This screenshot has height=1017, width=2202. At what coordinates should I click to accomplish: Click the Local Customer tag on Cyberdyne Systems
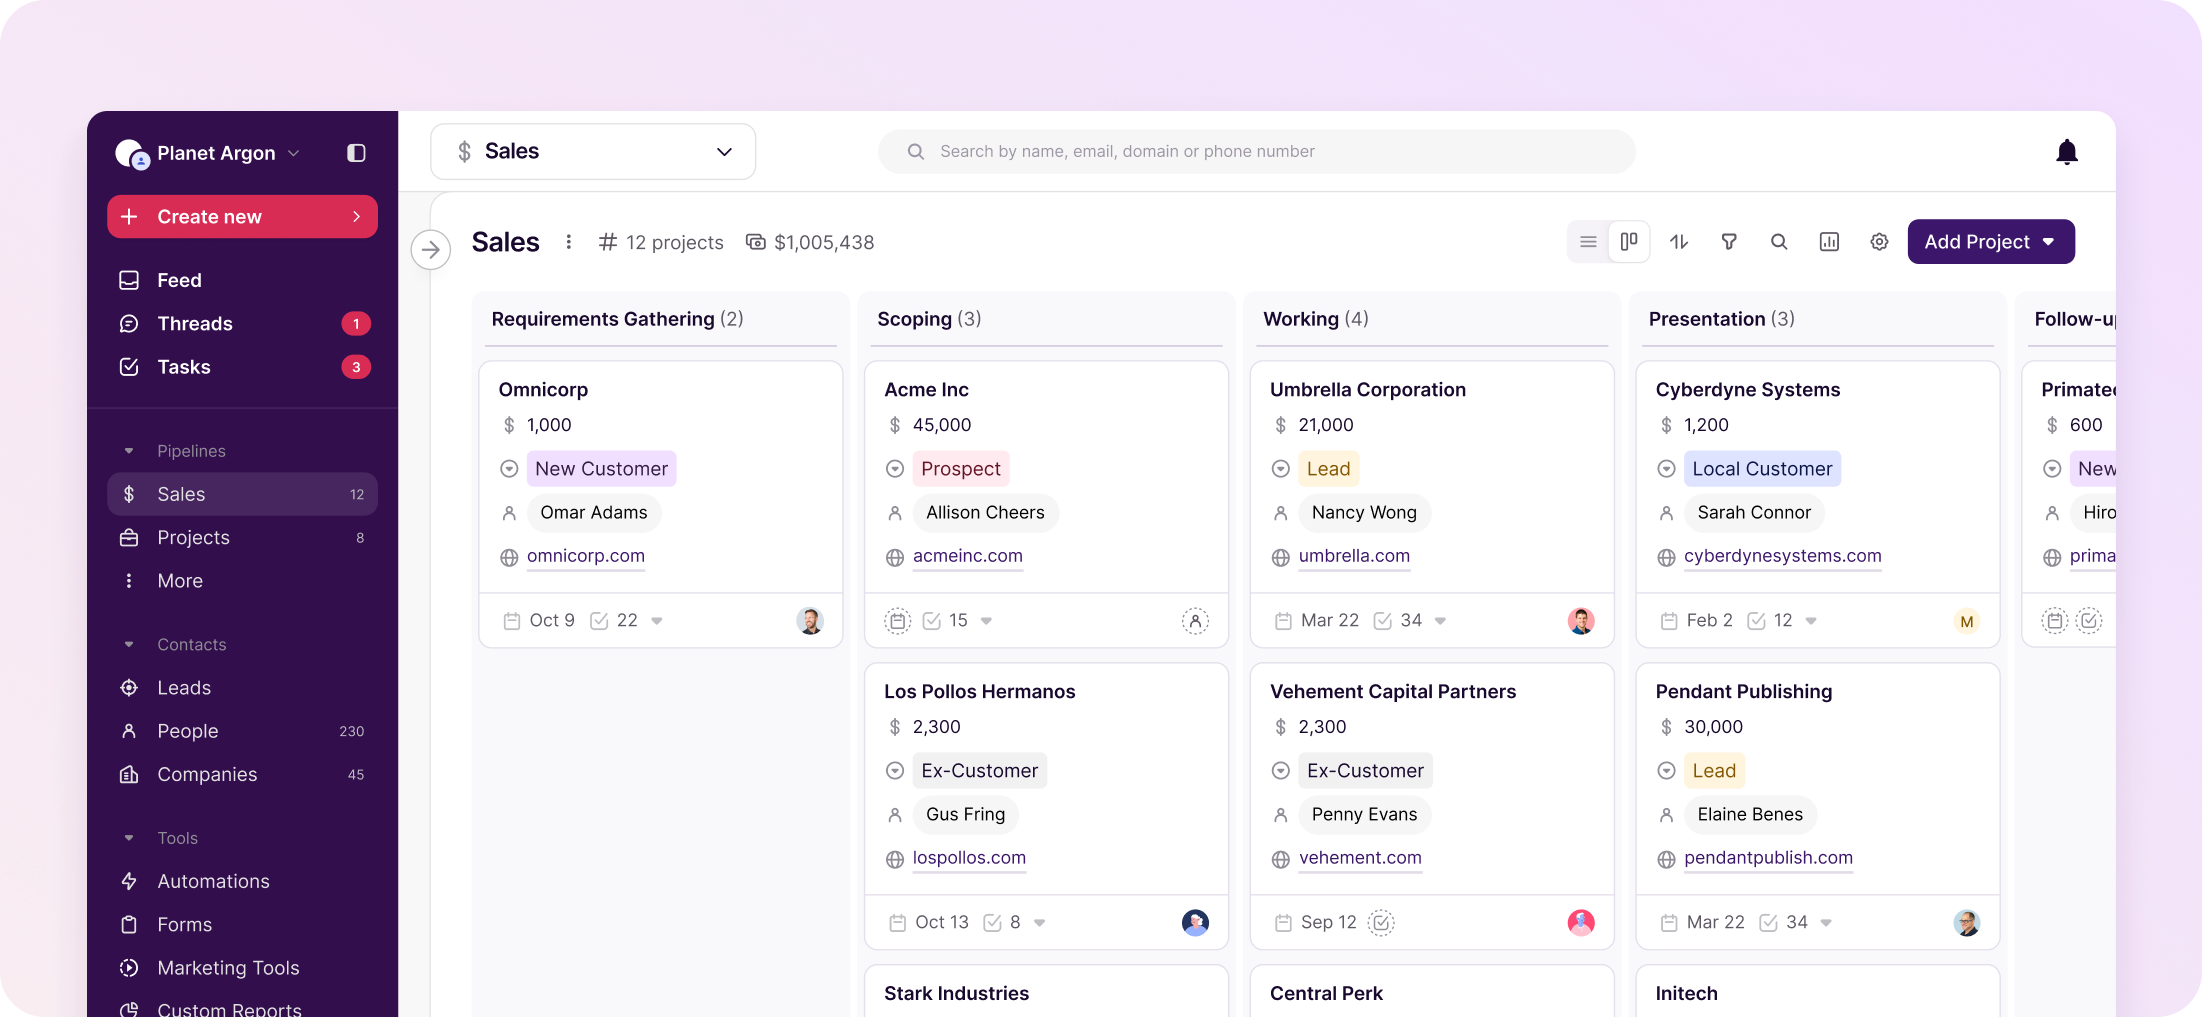[1762, 469]
